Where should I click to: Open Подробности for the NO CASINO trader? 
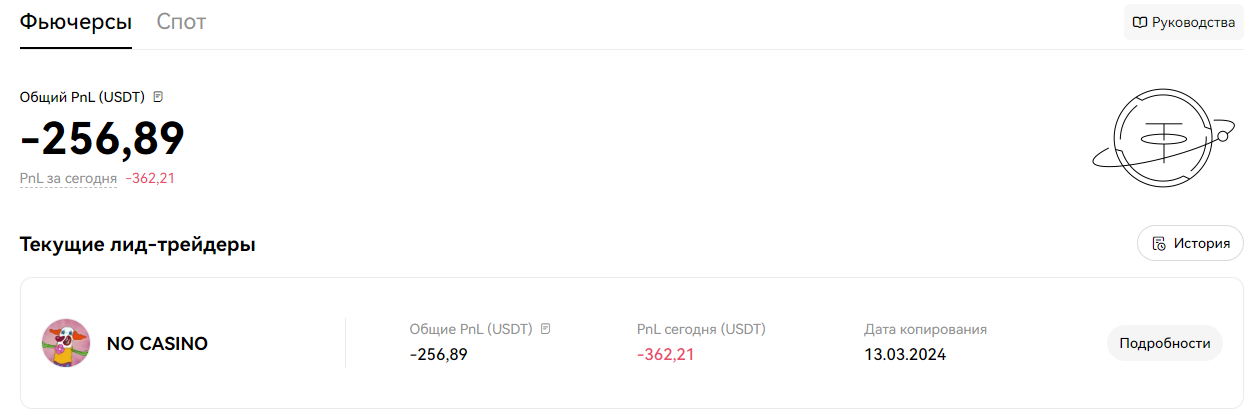pyautogui.click(x=1164, y=343)
